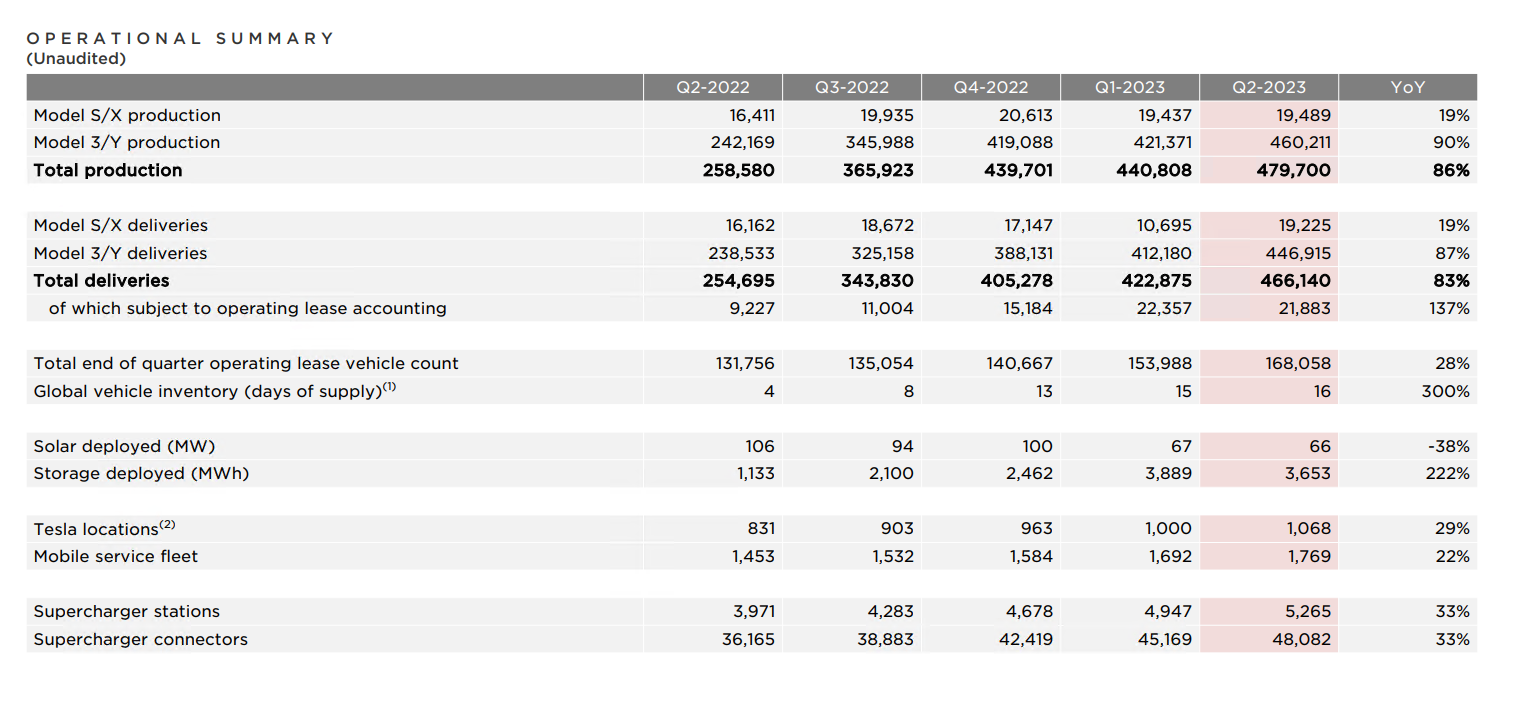Select Supercharger stations value 3,971
This screenshot has height=715, width=1532.
(754, 611)
